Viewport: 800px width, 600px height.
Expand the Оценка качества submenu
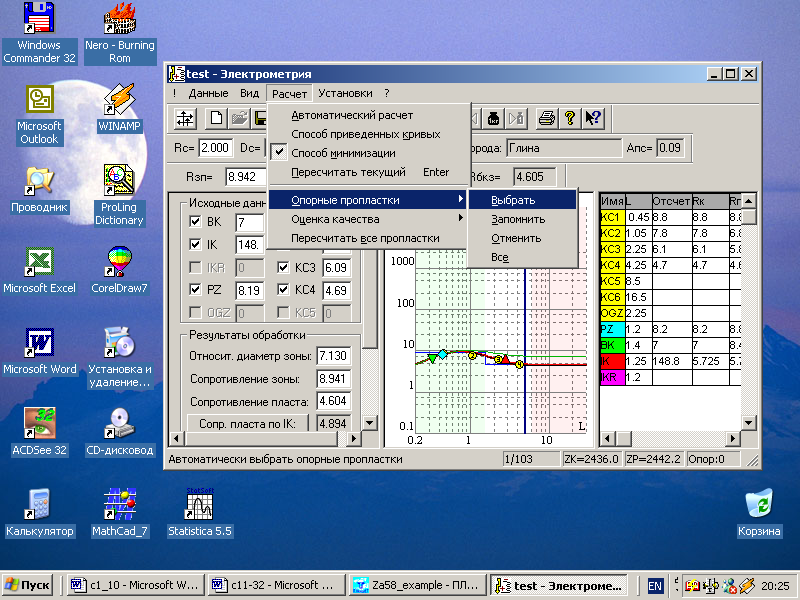tap(368, 219)
